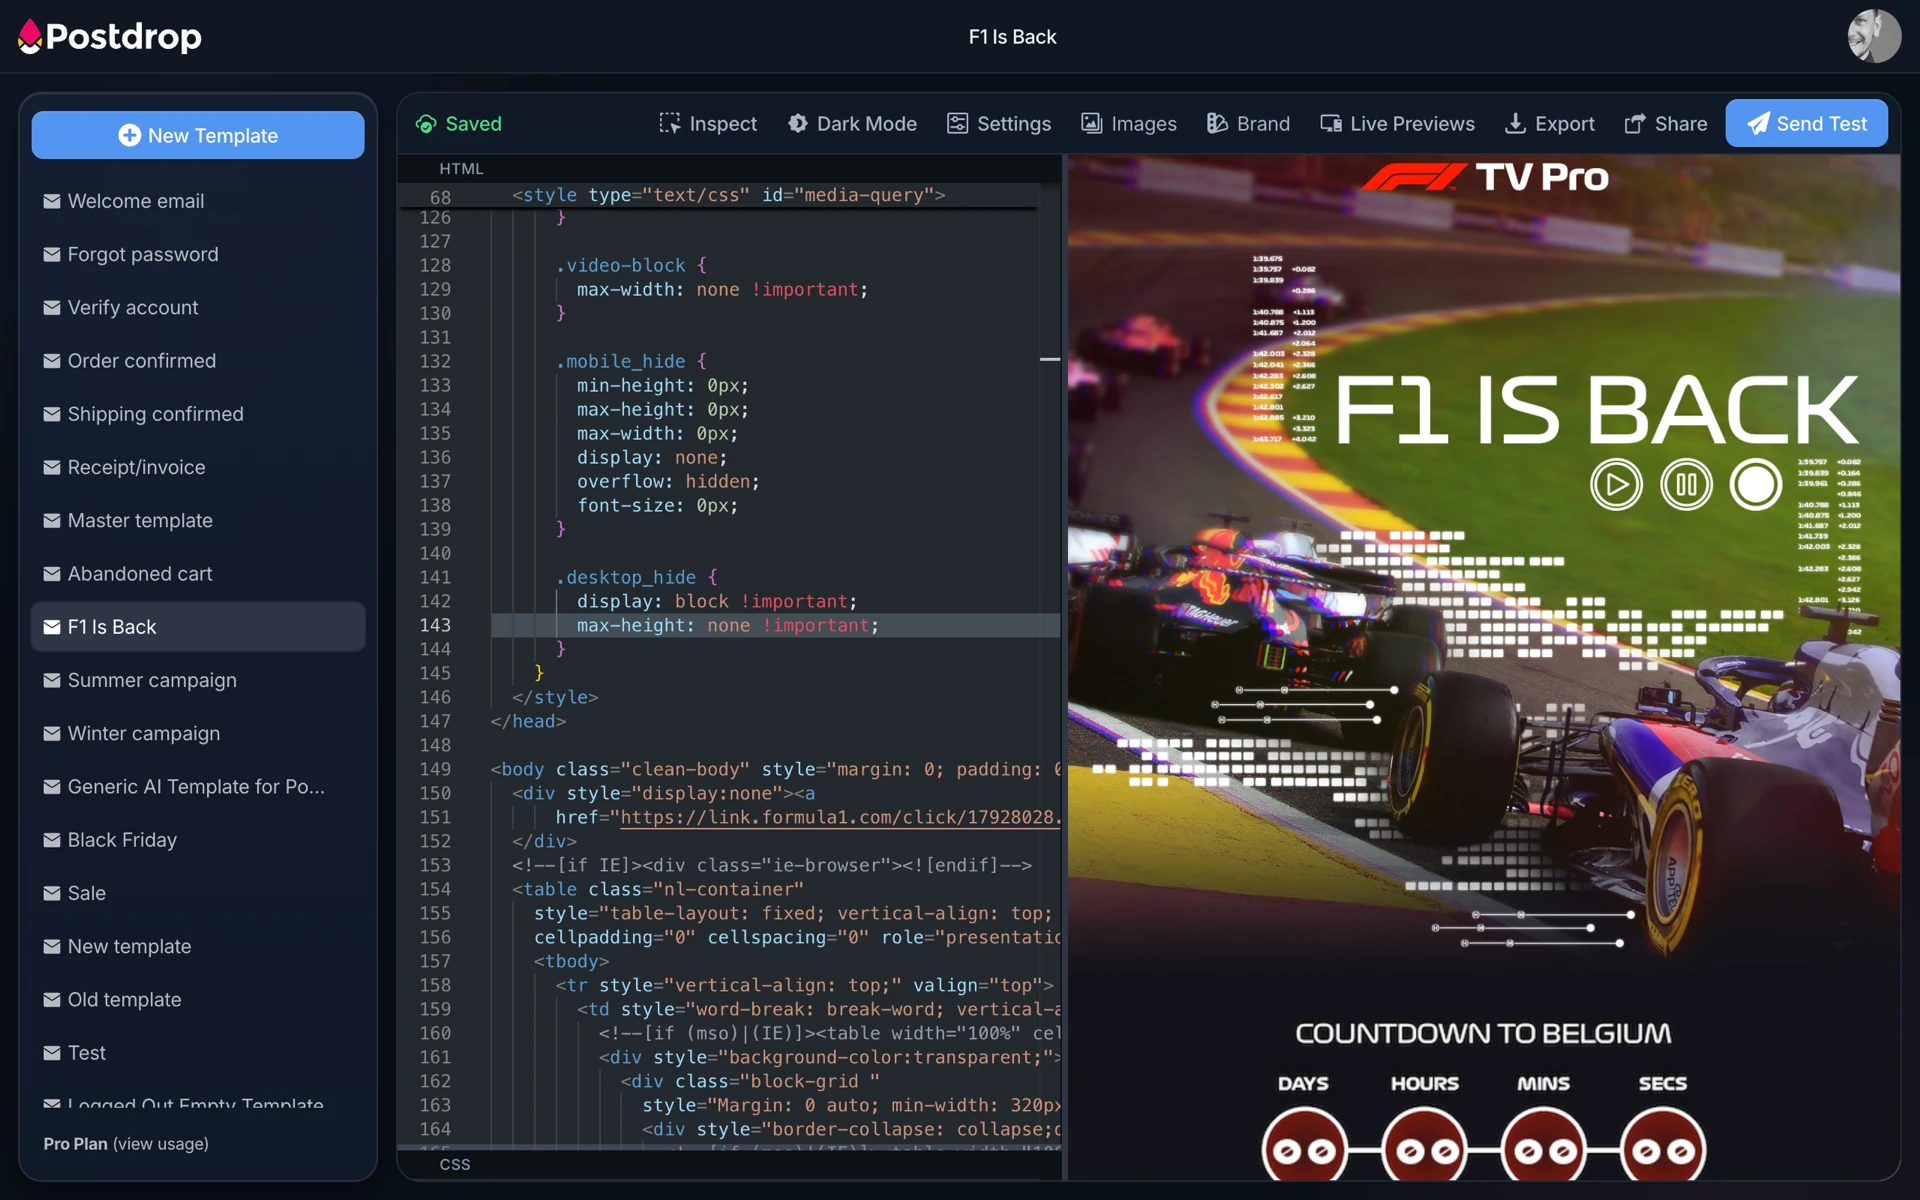
Task: Click the Saved status indicator
Action: pyautogui.click(x=459, y=124)
